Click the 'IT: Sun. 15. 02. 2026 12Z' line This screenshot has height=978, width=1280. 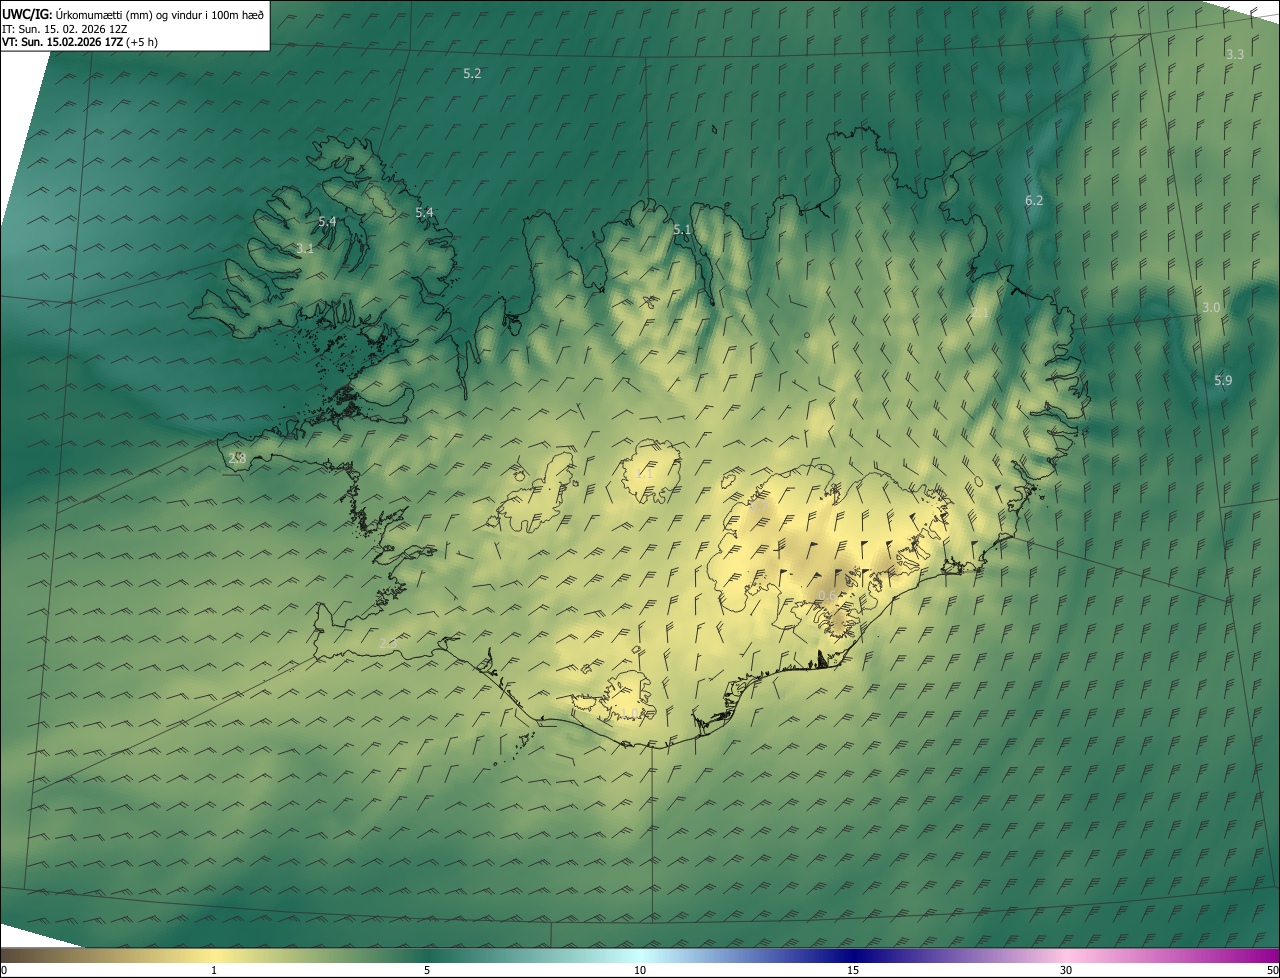pos(64,28)
